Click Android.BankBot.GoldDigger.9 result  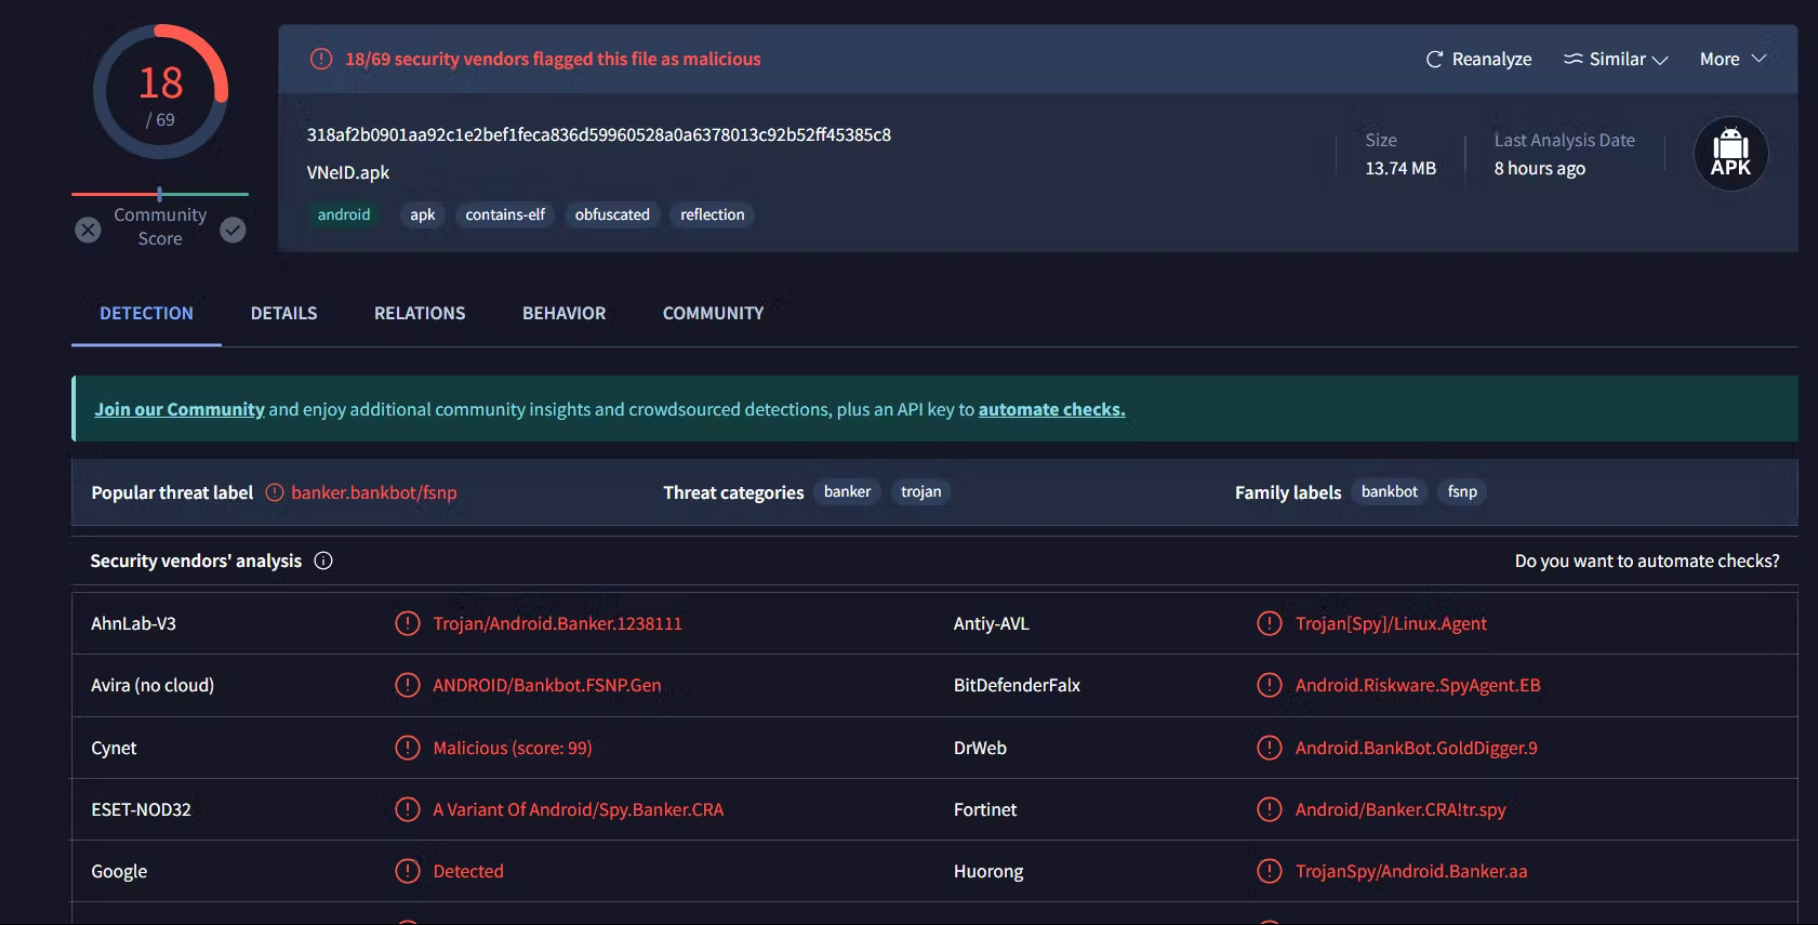coord(1416,747)
